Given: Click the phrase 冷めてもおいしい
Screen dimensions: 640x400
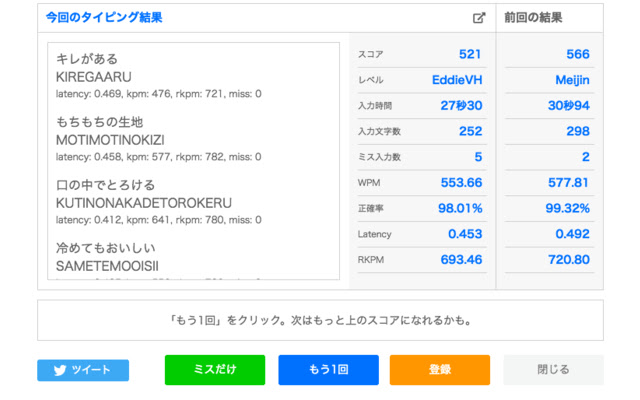Looking at the screenshot, I should tap(106, 248).
